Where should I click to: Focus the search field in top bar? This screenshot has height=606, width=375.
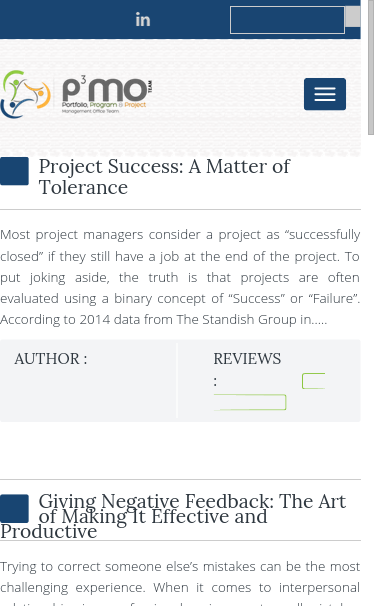pos(287,20)
